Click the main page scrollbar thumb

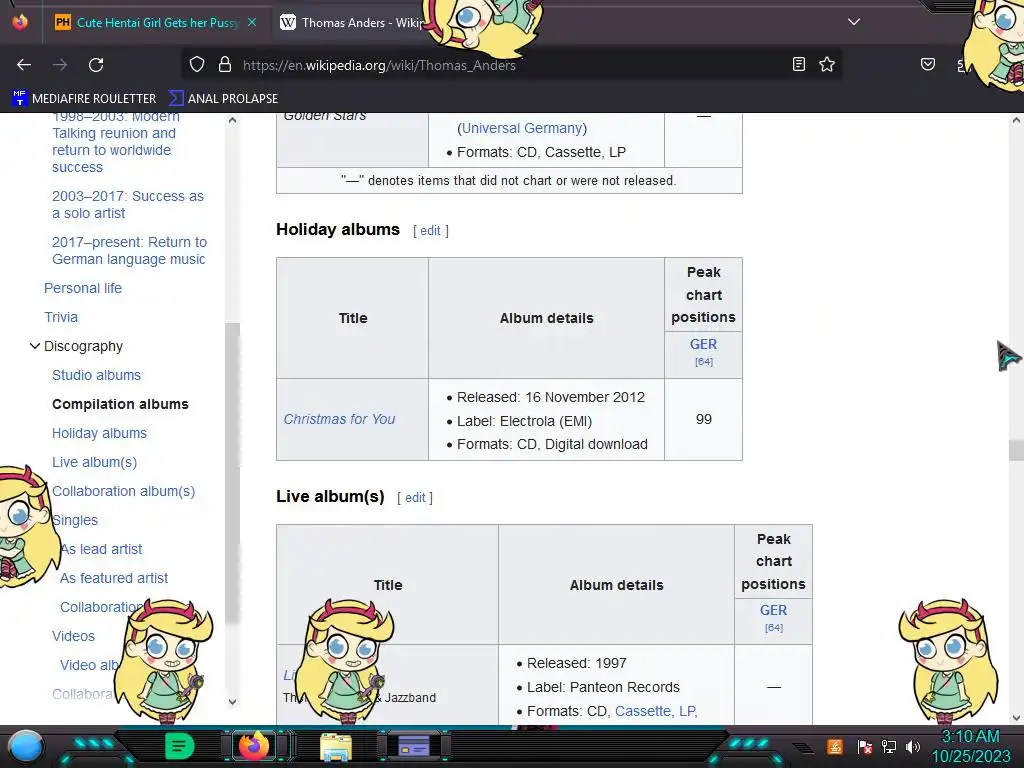click(1016, 450)
